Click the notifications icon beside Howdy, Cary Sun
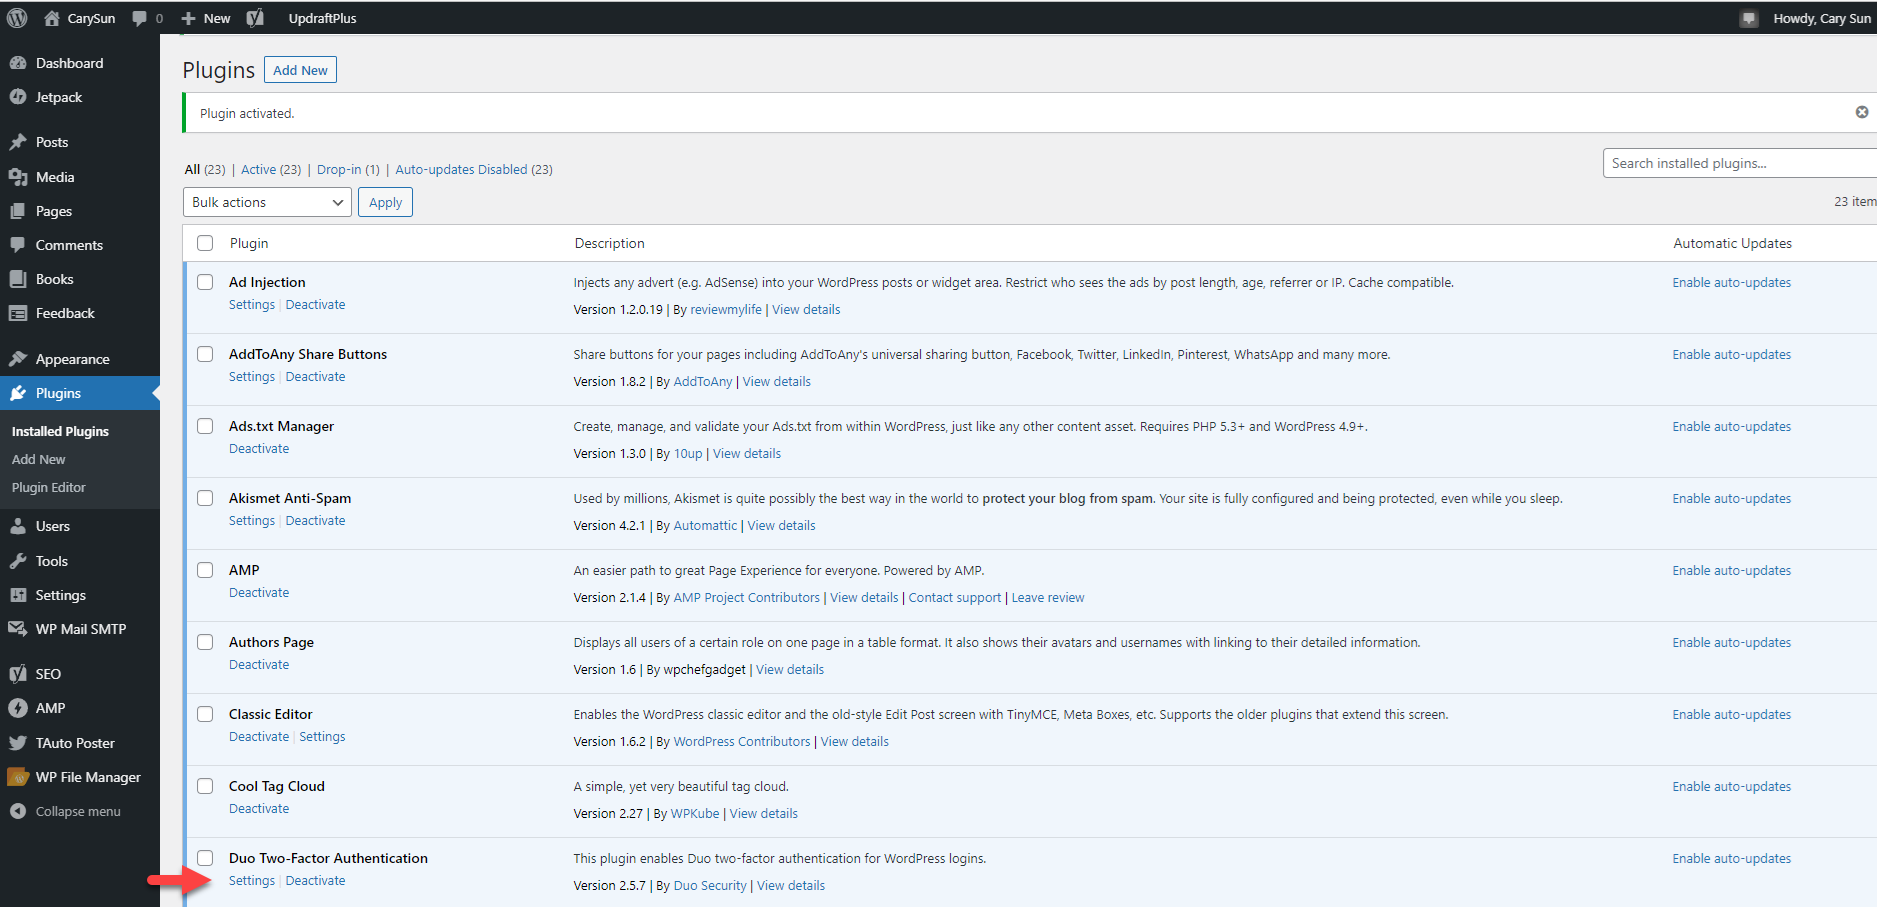Screen dimensions: 1877x907 coord(1749,18)
